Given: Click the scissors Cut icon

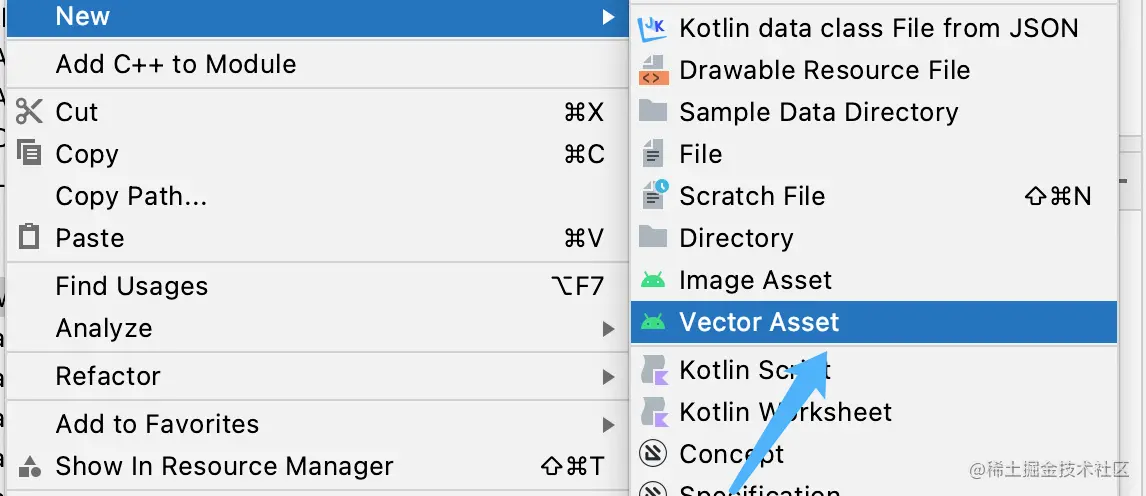Looking at the screenshot, I should [x=29, y=112].
